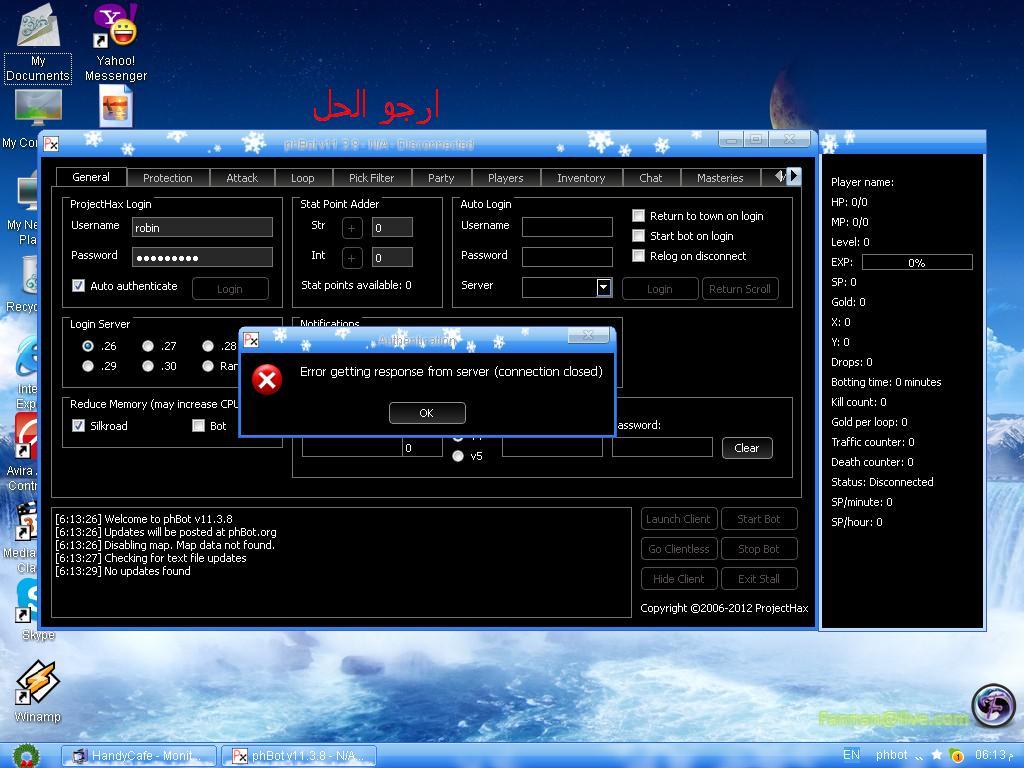Switch to HandyCafe taskbar window

tap(140, 756)
